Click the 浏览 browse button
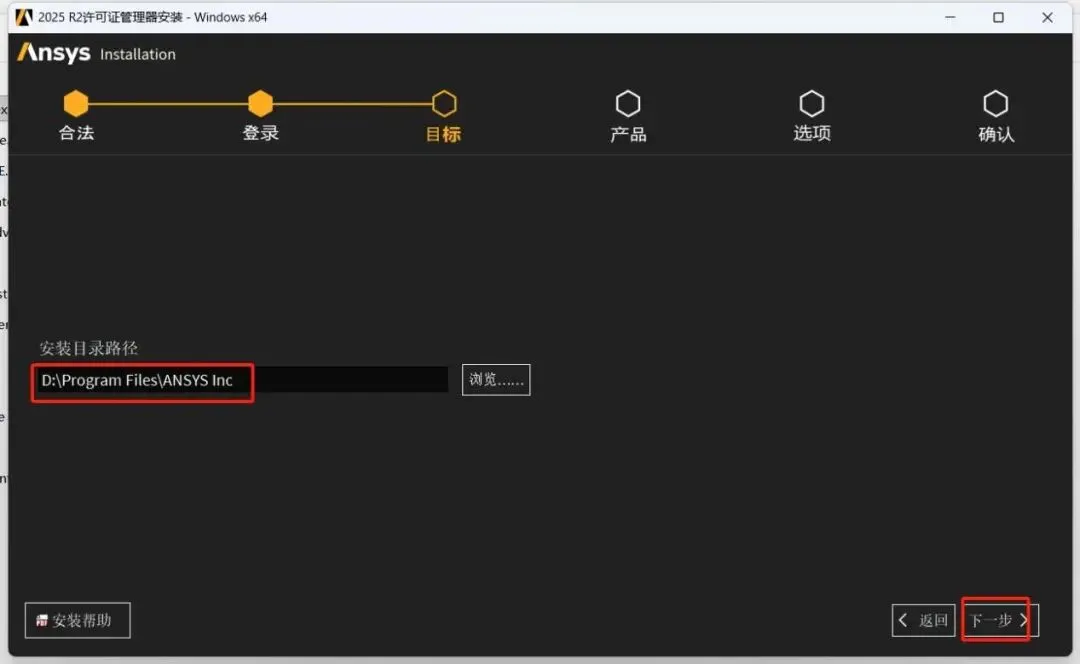This screenshot has height=664, width=1080. tap(496, 380)
